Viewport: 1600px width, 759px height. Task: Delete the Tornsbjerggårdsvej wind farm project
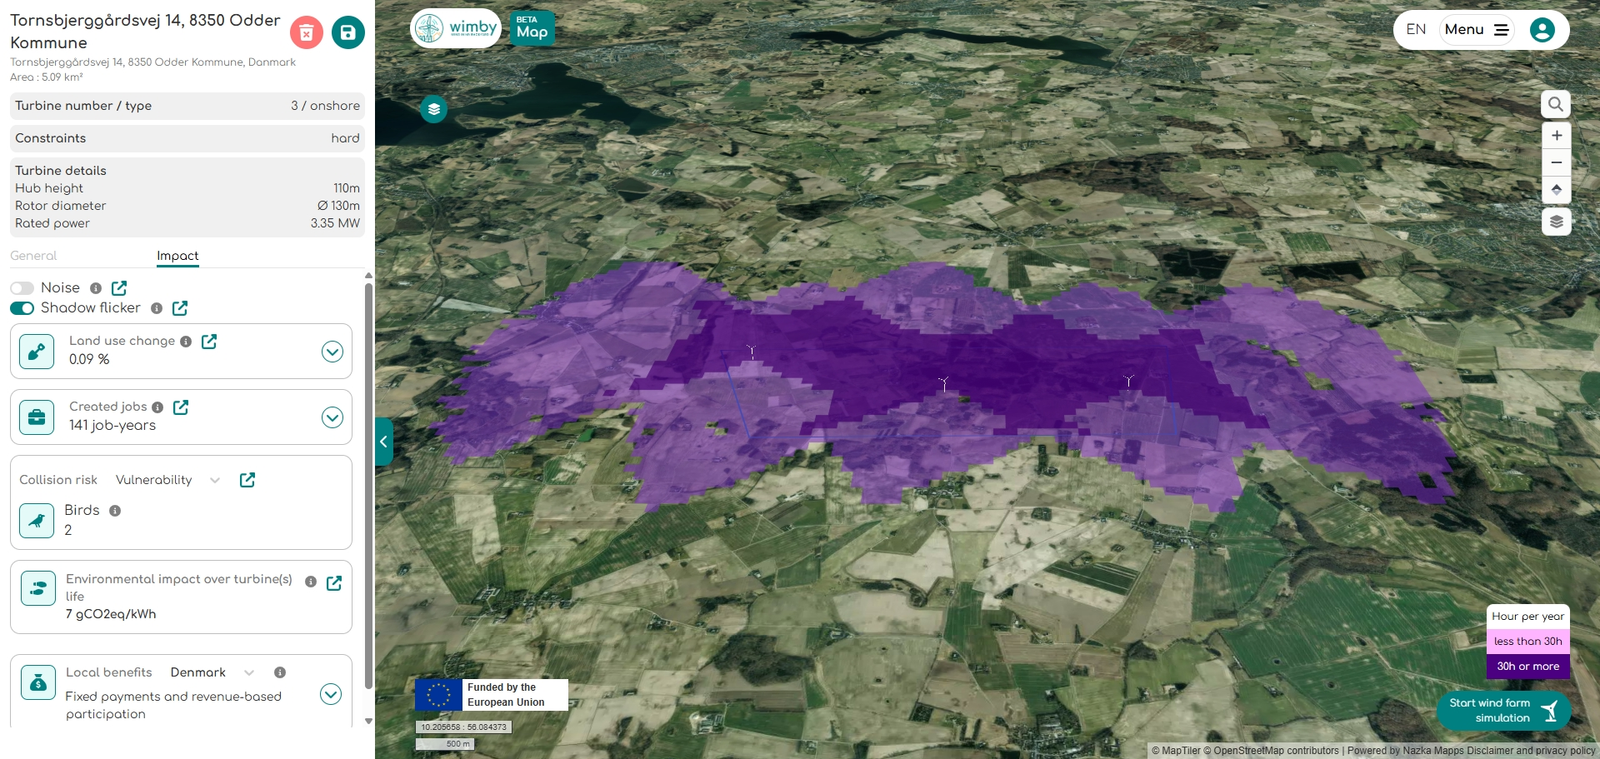click(x=306, y=33)
